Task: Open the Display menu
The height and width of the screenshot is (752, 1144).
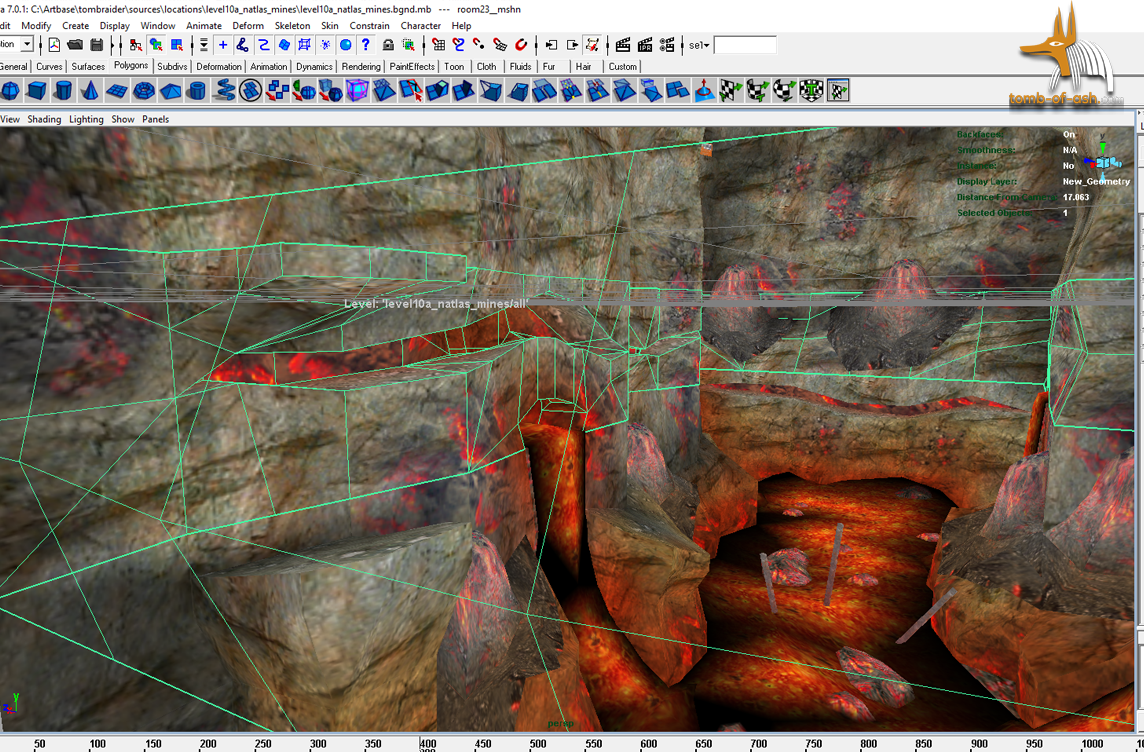Action: click(x=115, y=26)
